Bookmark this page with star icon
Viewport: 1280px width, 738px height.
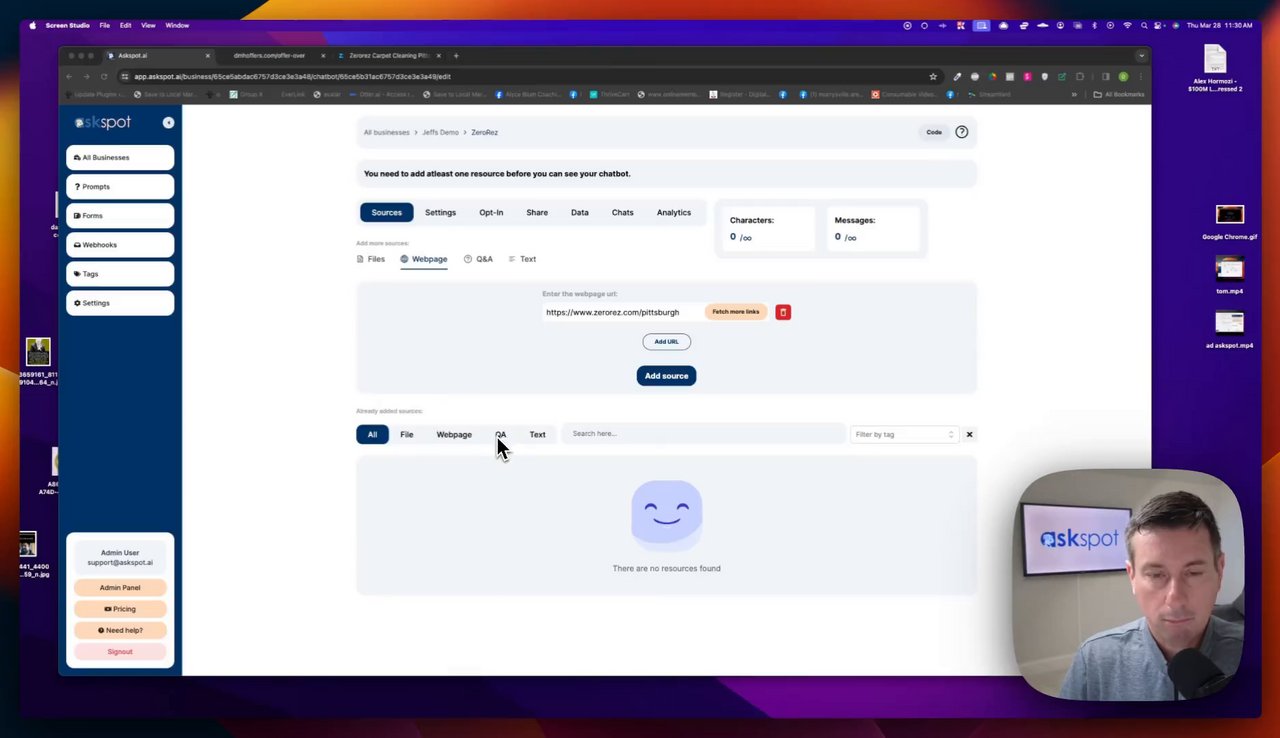point(933,76)
